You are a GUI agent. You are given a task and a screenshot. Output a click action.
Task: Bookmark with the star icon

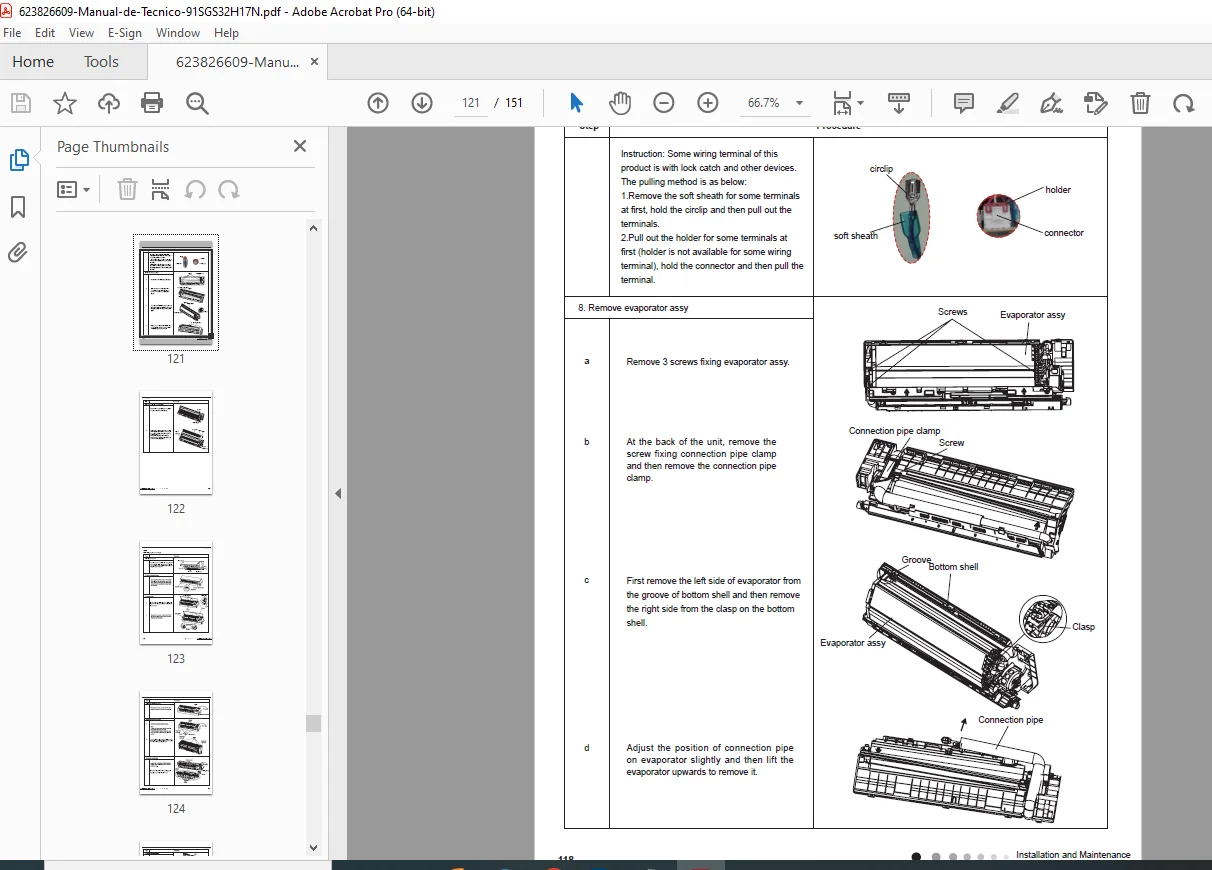coord(65,103)
